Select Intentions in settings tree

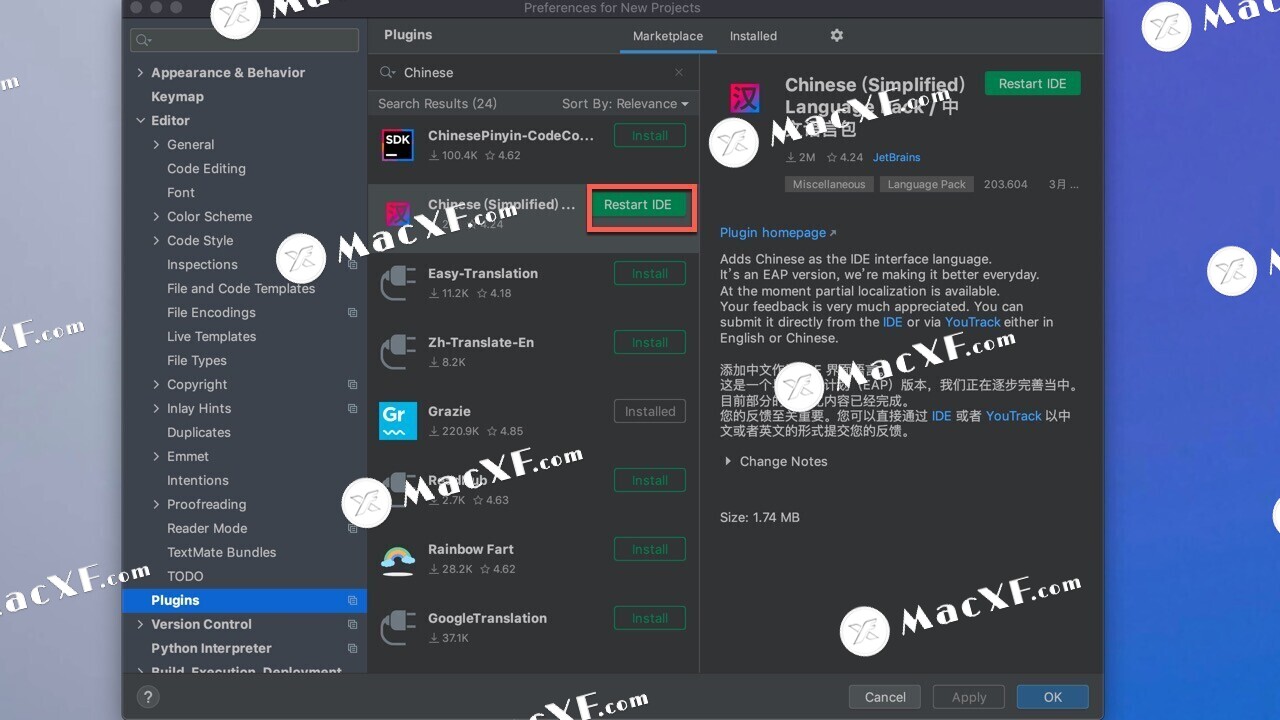click(198, 480)
